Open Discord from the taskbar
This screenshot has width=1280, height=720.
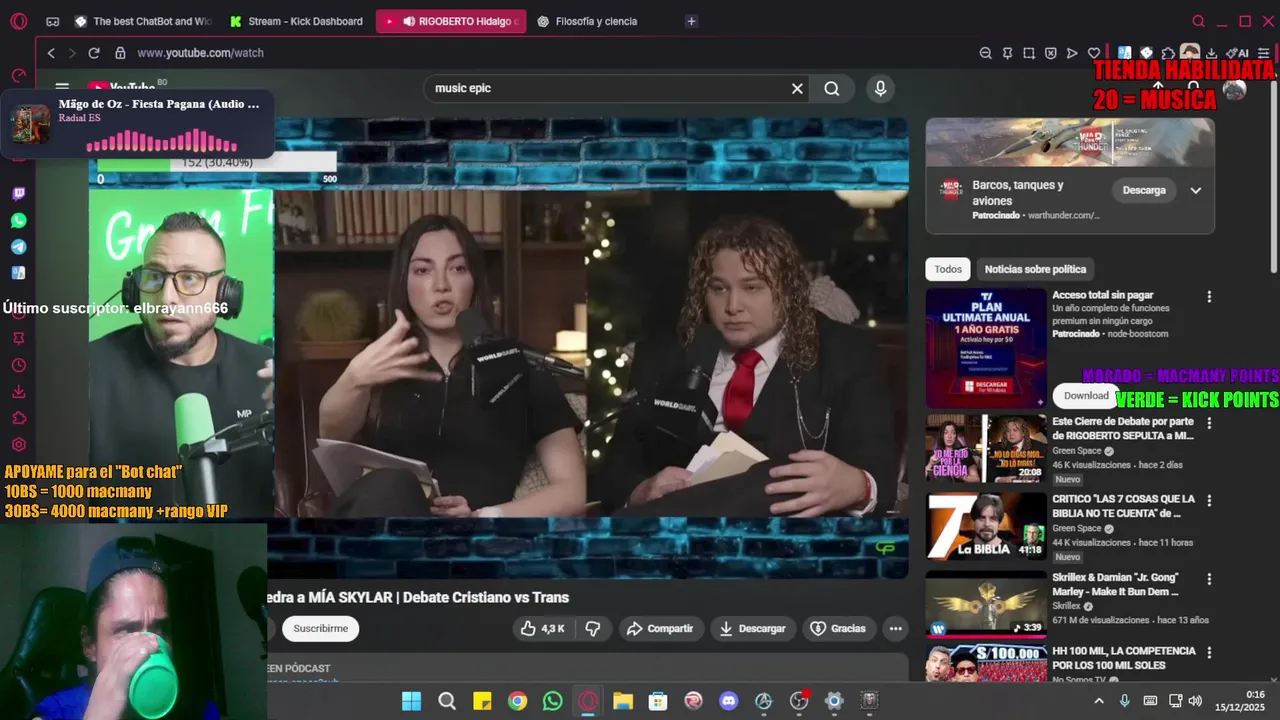coord(729,701)
